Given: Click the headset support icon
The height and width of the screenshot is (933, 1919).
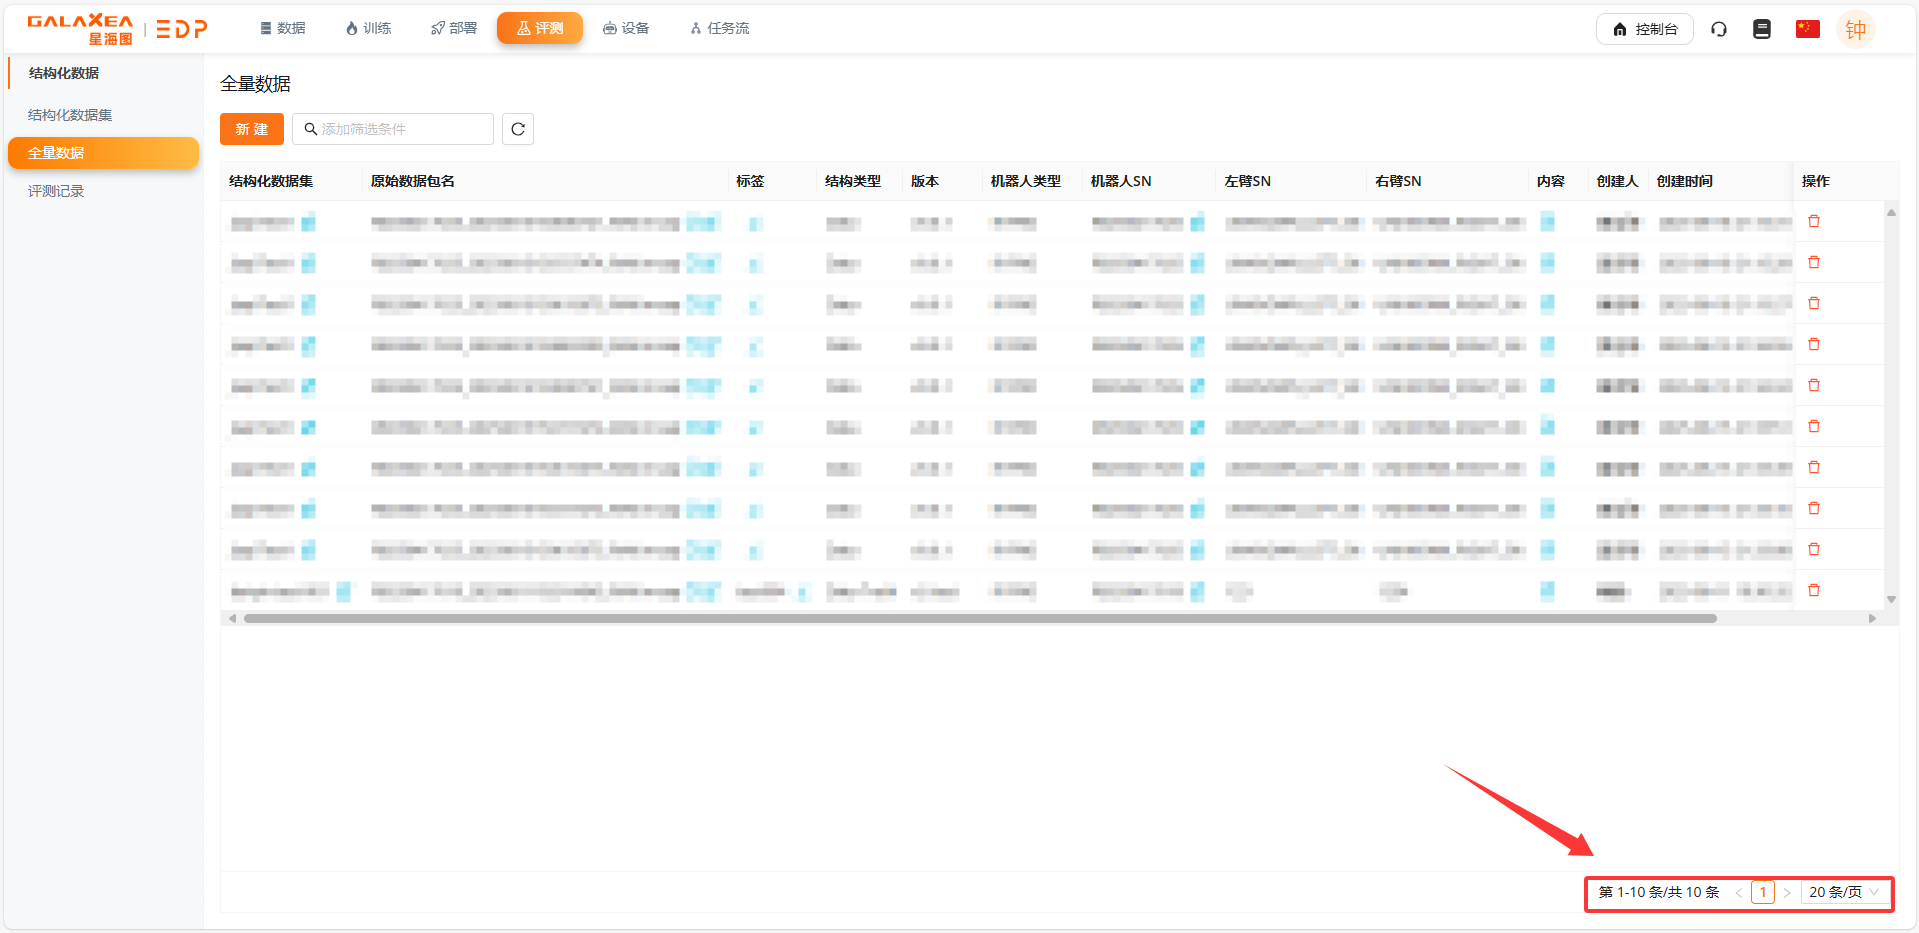Looking at the screenshot, I should point(1718,29).
